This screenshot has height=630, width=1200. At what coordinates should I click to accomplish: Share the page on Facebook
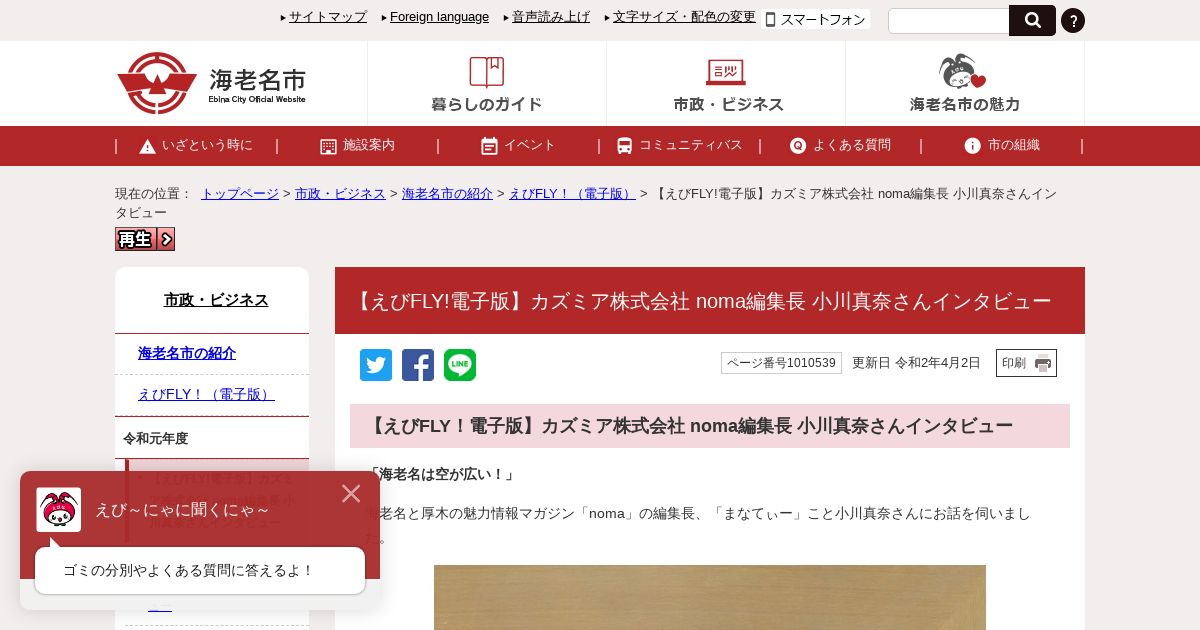(418, 365)
